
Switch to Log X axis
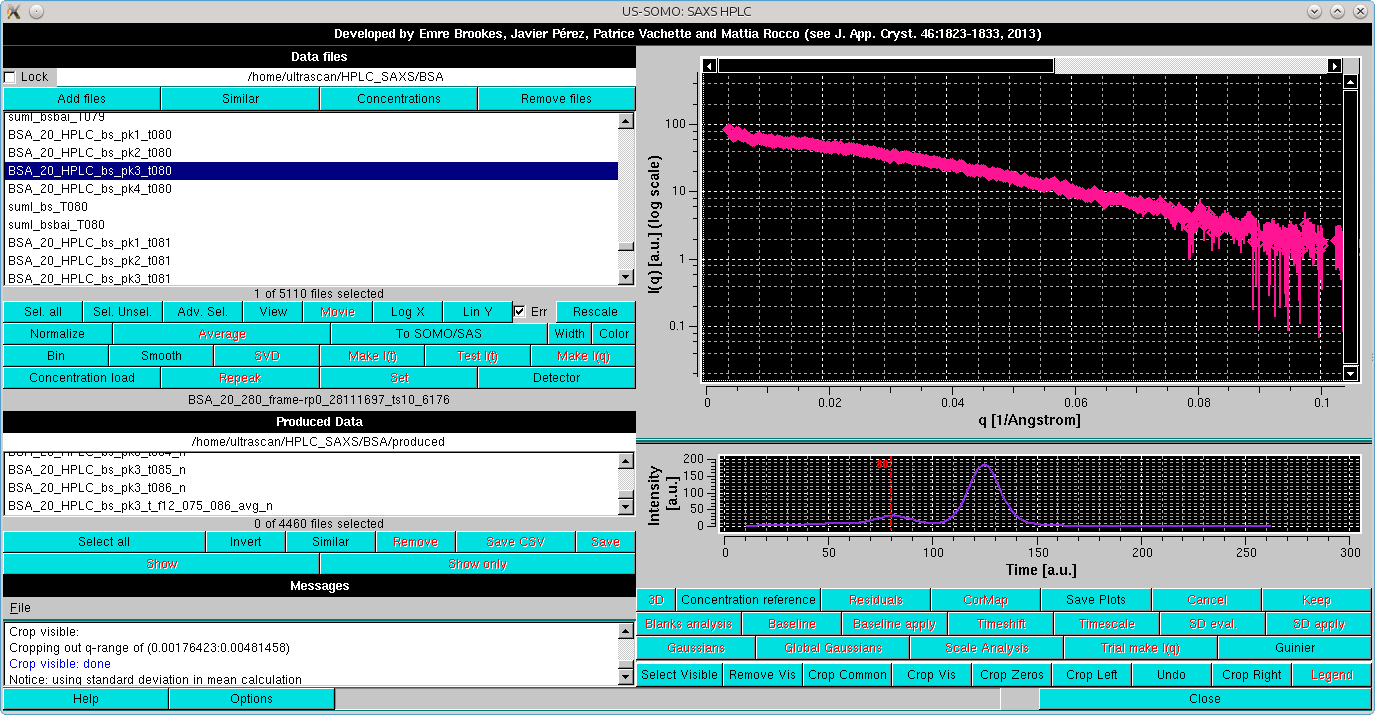(408, 312)
